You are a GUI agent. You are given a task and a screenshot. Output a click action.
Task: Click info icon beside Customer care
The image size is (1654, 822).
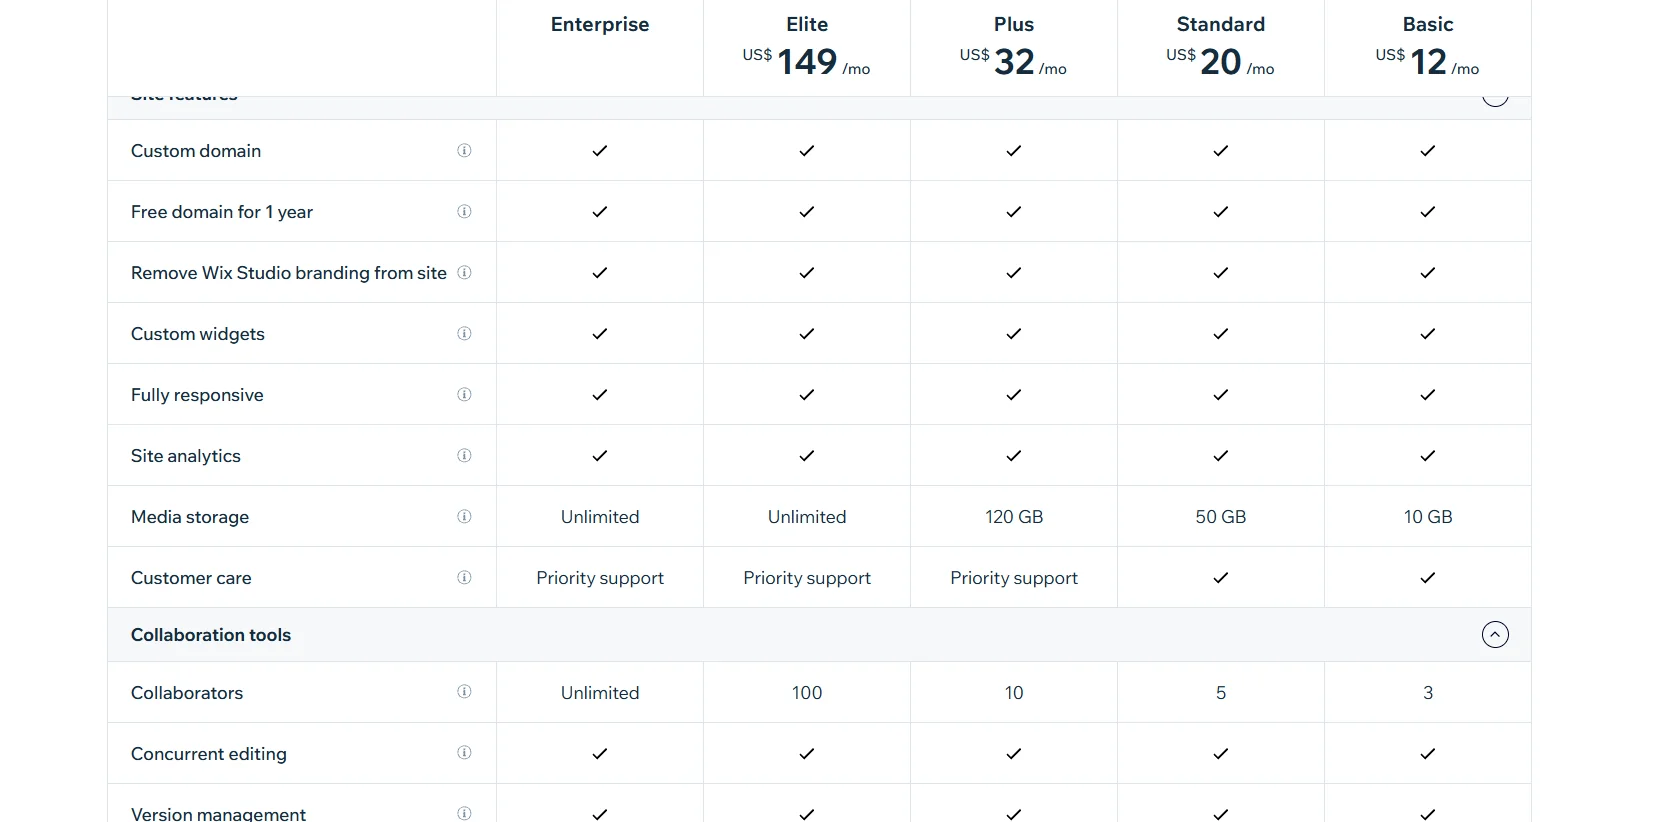click(464, 578)
